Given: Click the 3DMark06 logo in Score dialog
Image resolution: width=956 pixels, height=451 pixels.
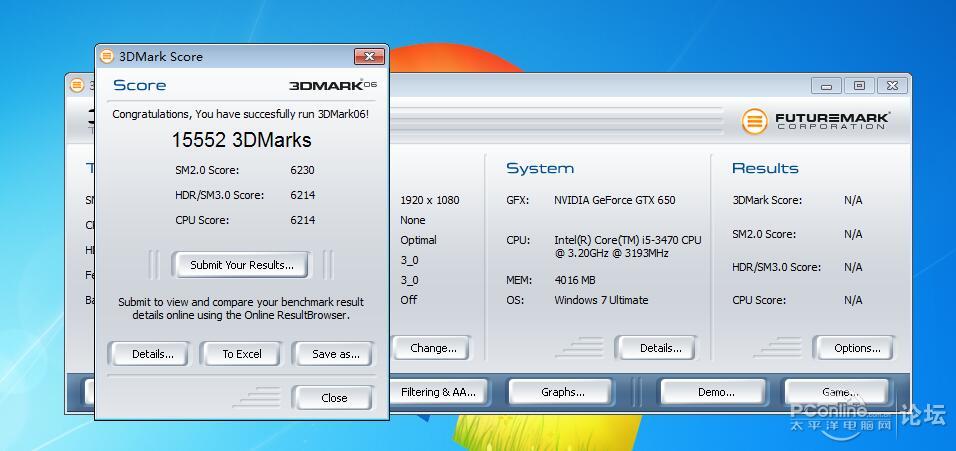Looking at the screenshot, I should pyautogui.click(x=333, y=85).
